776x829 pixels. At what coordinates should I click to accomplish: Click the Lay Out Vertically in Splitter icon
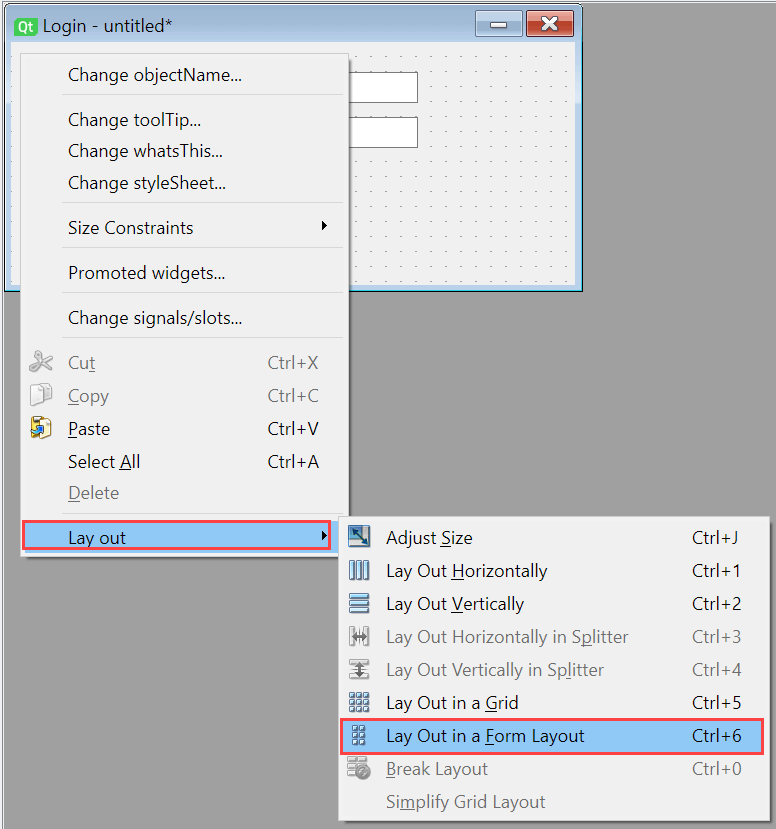[360, 670]
